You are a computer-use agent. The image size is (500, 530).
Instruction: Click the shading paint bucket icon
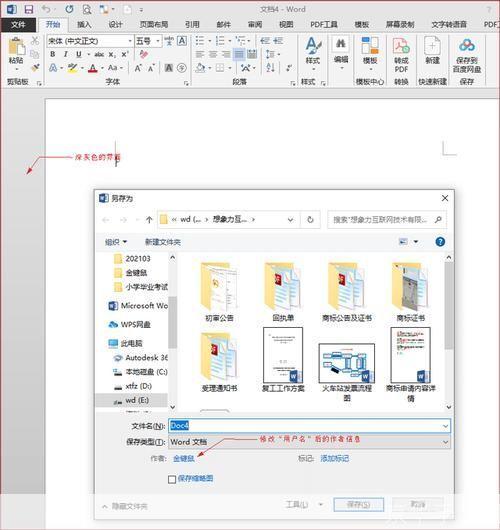coord(200,68)
